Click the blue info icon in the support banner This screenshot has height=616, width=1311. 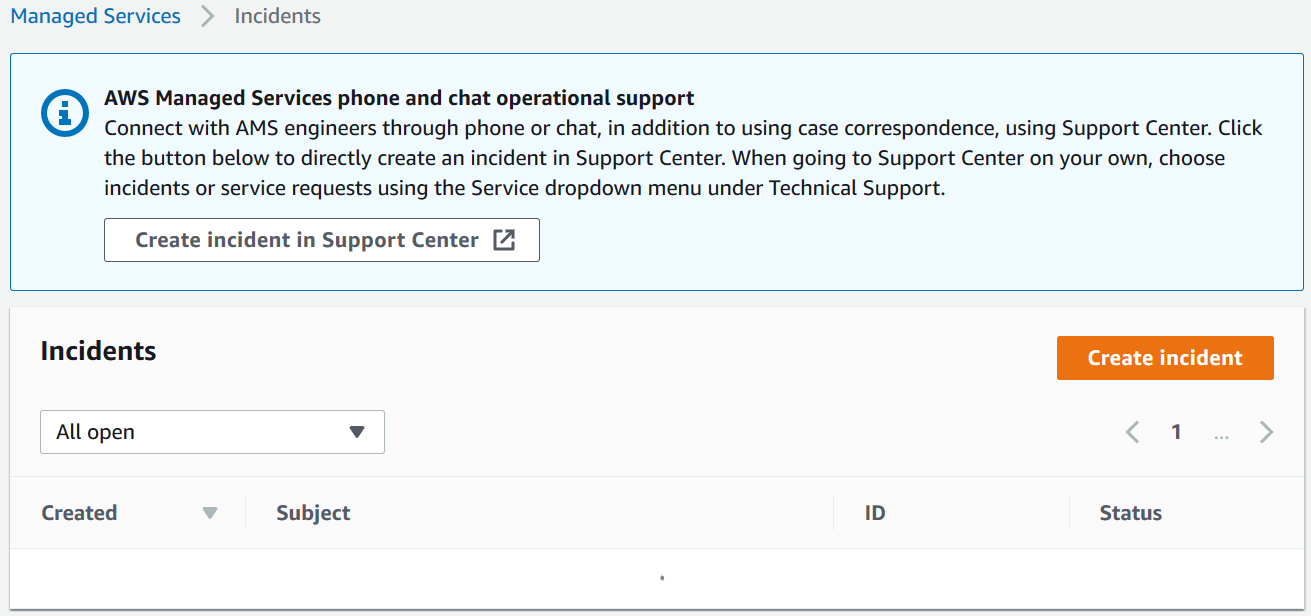click(x=64, y=113)
